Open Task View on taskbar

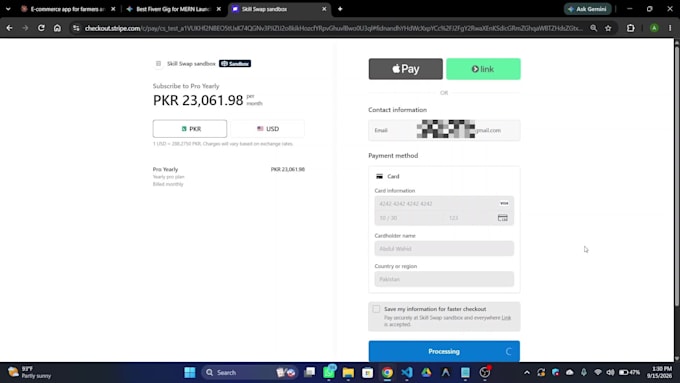tap(309, 372)
